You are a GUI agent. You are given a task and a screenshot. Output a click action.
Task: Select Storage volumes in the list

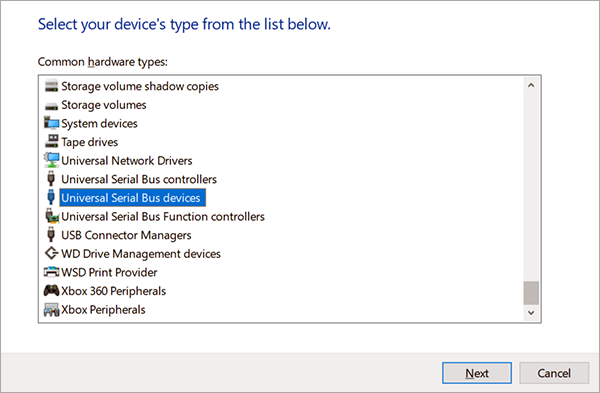click(104, 105)
